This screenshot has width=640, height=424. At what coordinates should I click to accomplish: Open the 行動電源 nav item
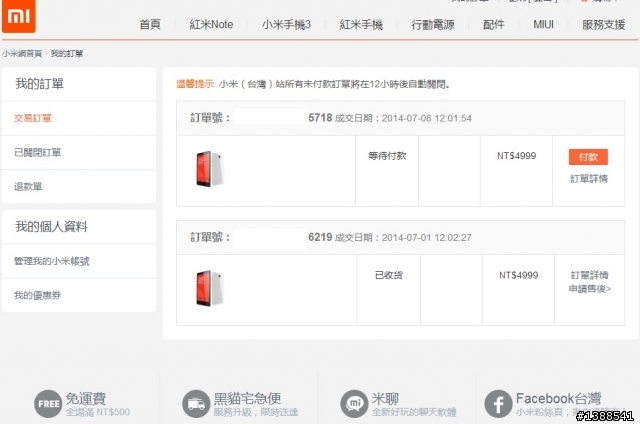(x=433, y=24)
